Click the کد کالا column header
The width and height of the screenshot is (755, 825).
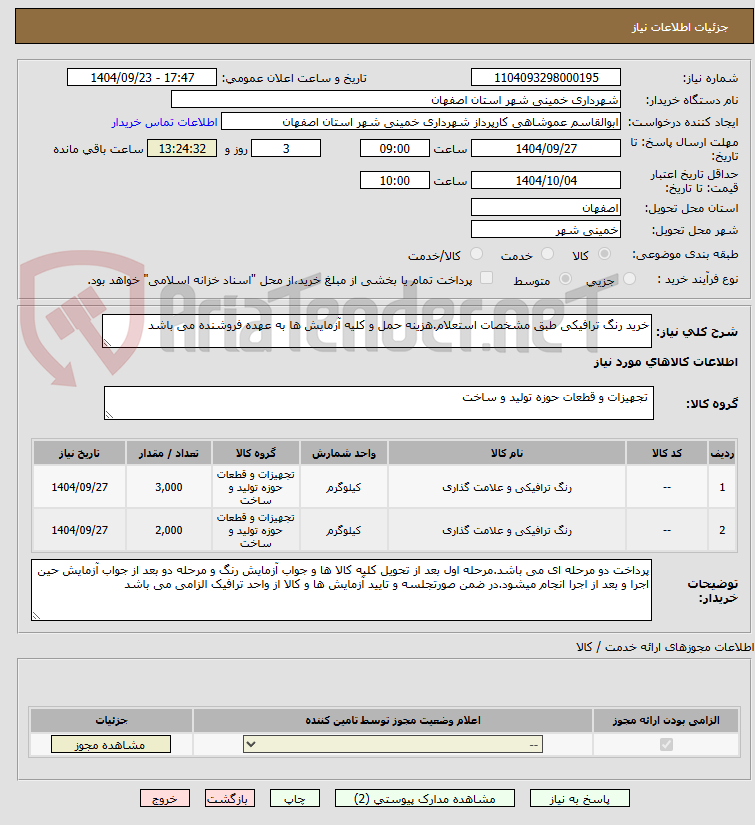(x=667, y=453)
